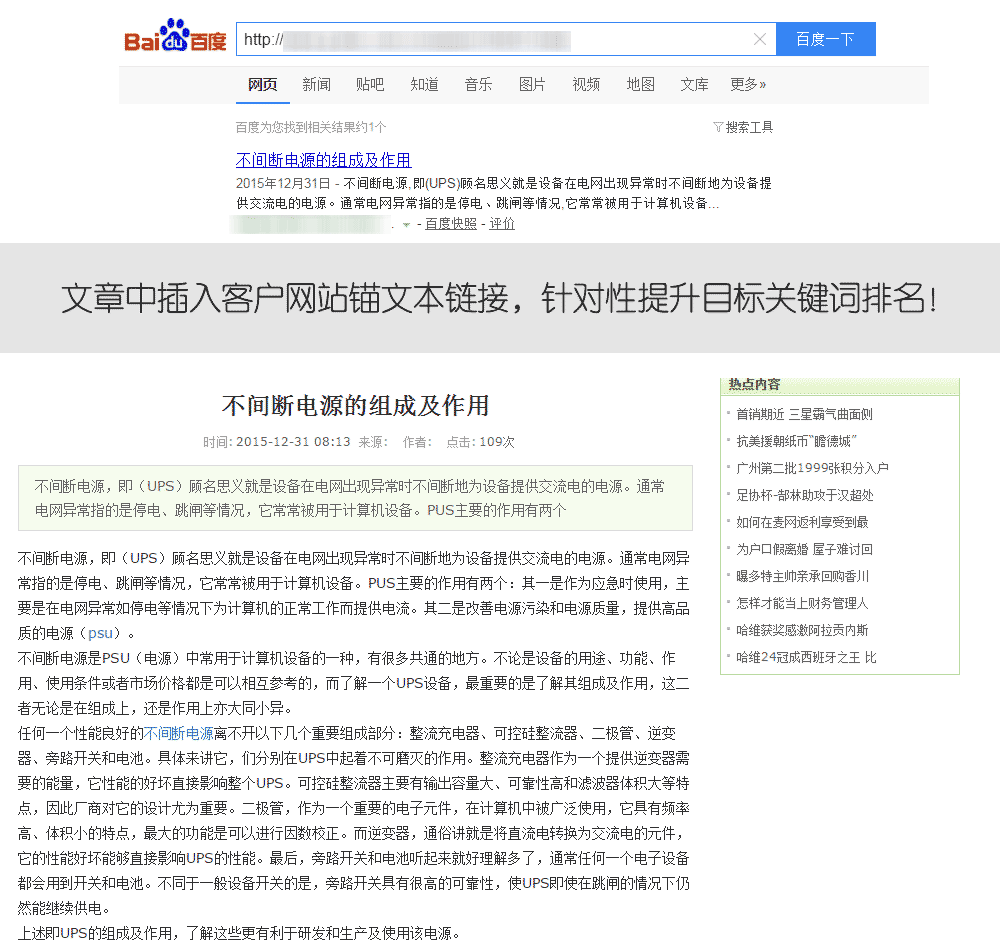Open the 地图 tab
This screenshot has height=952, width=1000.
tap(640, 85)
